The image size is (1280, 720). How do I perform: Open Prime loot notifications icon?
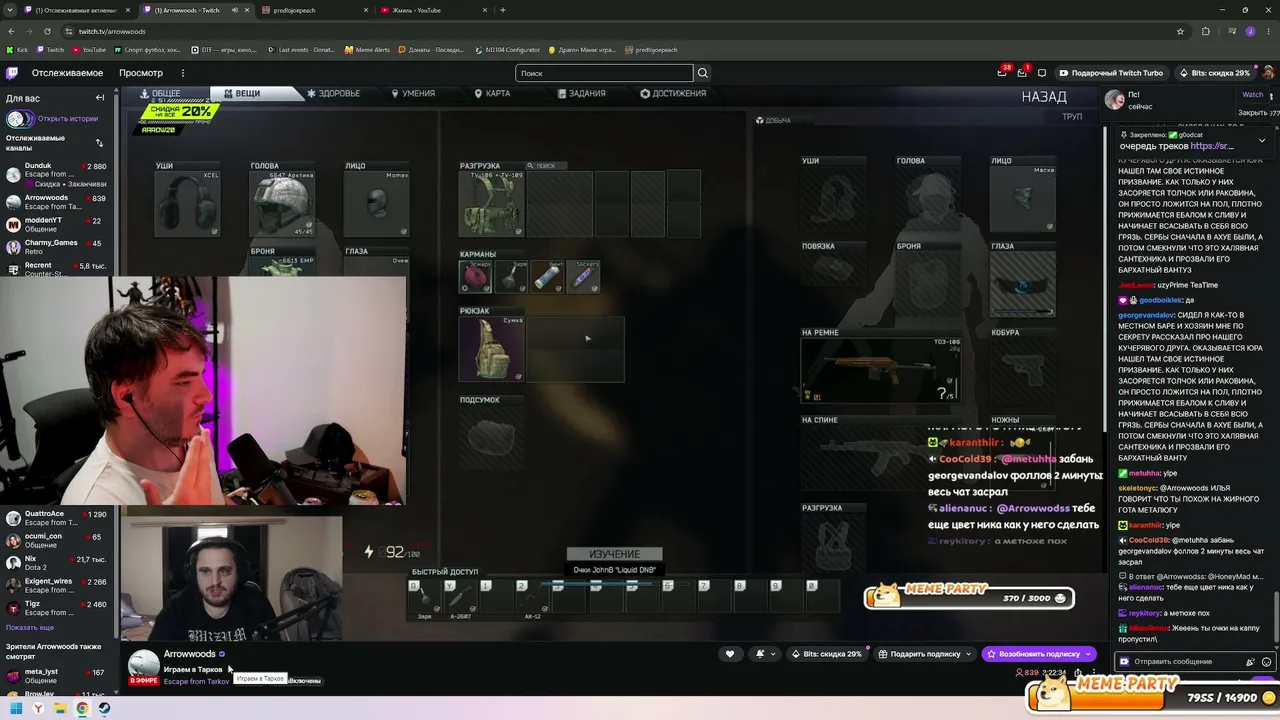(x=1002, y=73)
